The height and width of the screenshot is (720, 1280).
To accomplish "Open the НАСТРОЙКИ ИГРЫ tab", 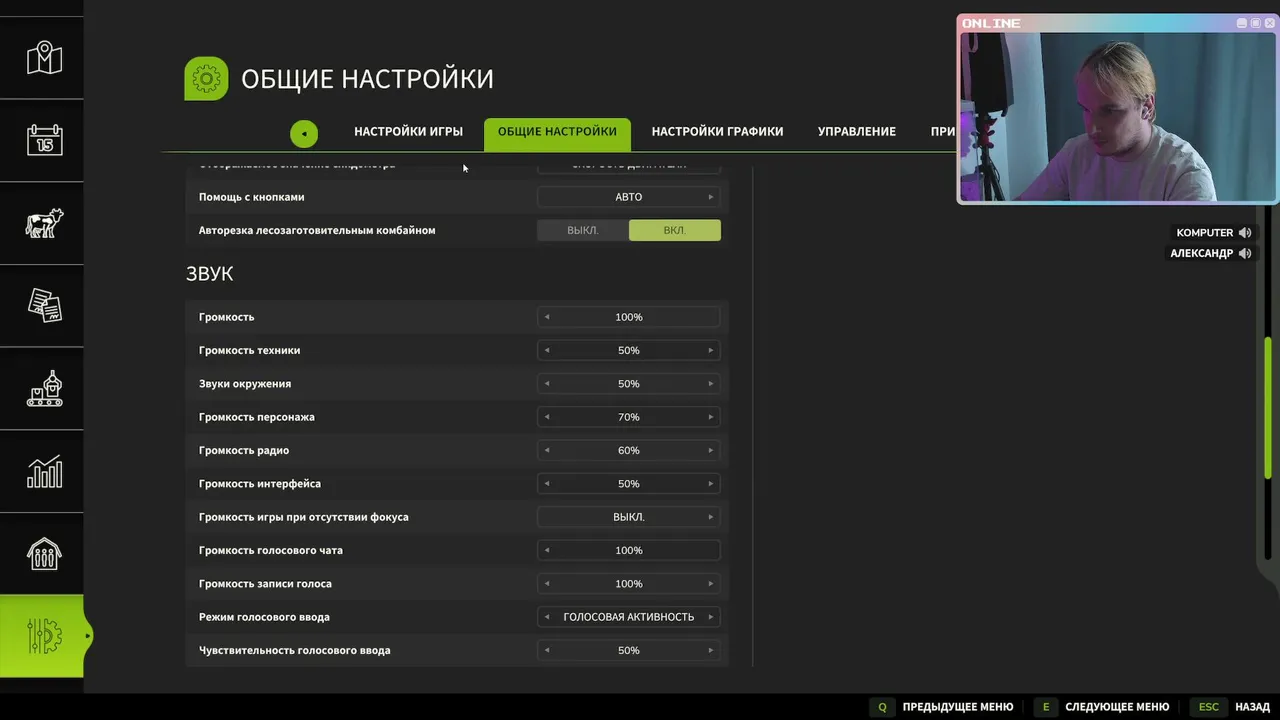I will [x=408, y=132].
